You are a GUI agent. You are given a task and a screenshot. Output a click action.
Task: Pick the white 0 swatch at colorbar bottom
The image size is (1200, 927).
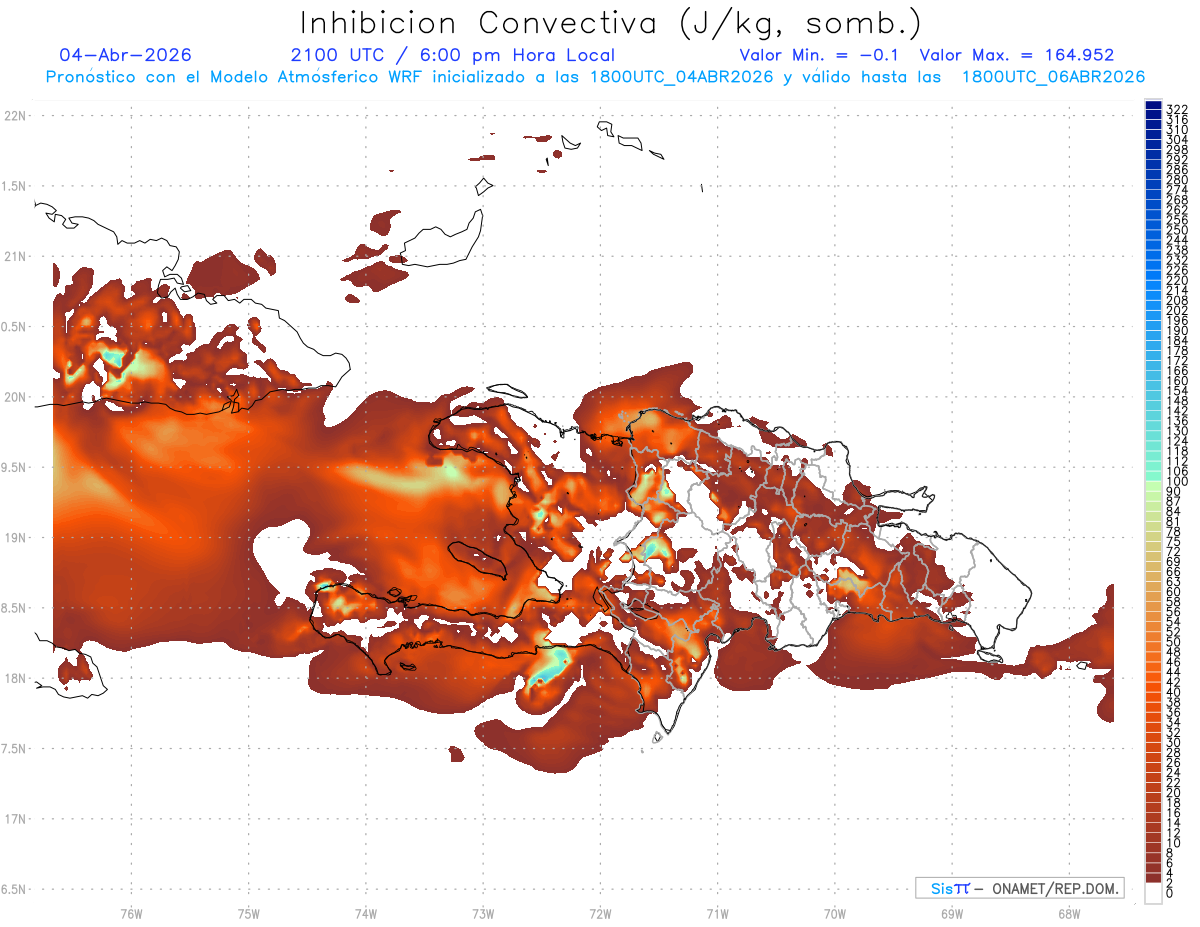1153,893
